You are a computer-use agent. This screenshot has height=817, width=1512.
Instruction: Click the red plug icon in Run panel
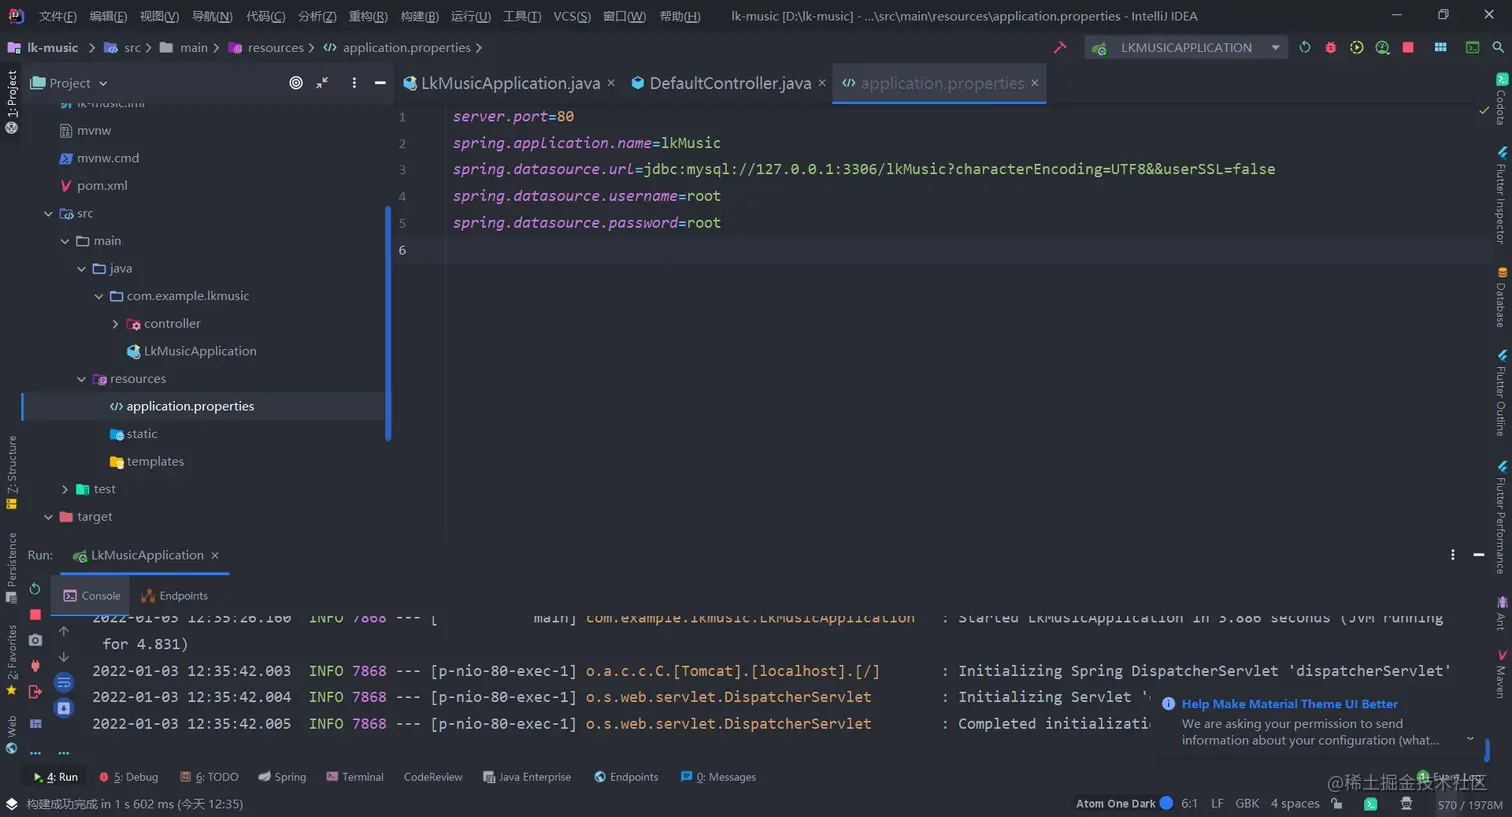click(35, 666)
